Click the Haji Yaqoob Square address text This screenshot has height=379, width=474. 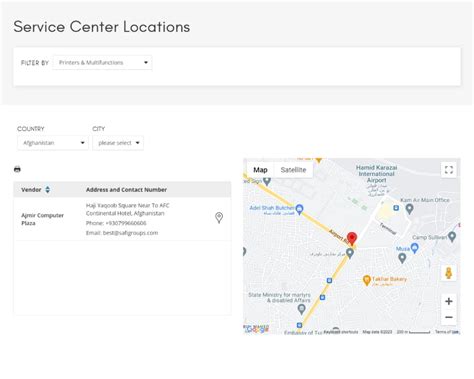128,209
